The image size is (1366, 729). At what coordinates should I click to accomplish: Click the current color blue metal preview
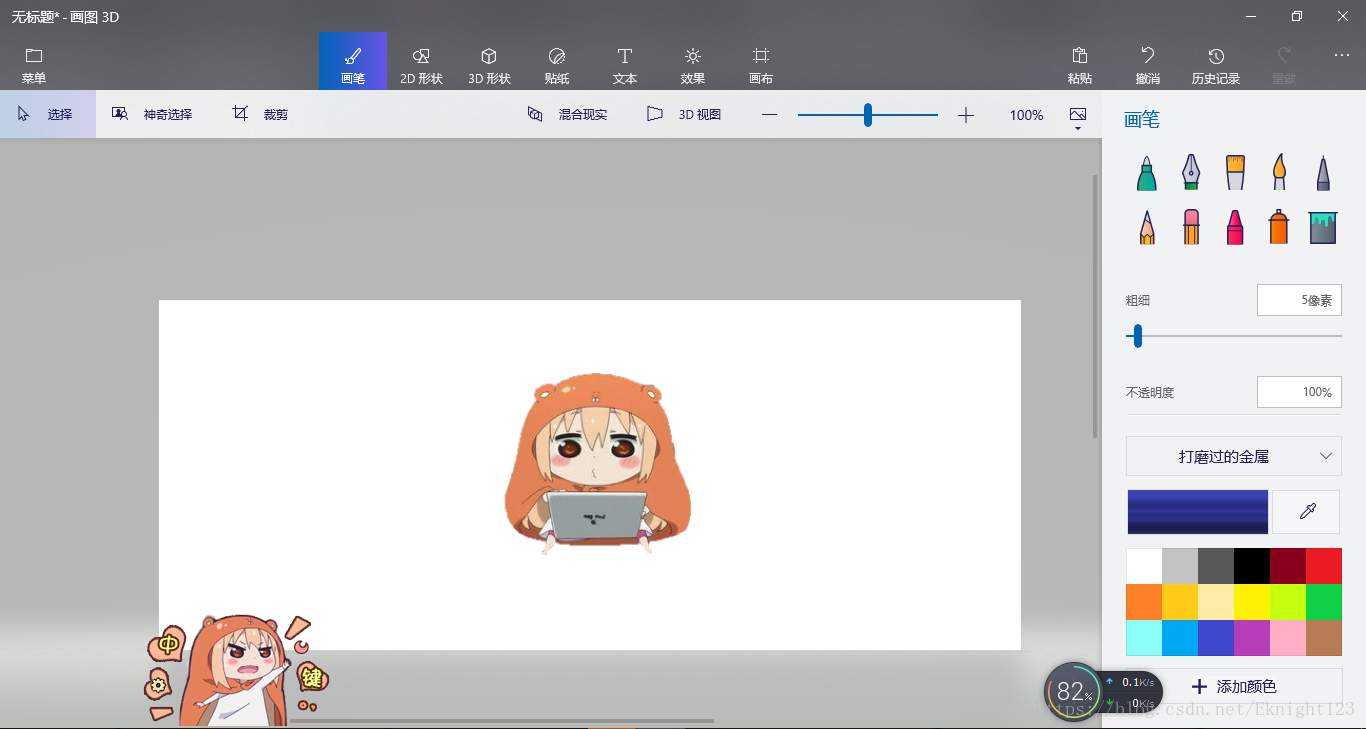[1198, 512]
